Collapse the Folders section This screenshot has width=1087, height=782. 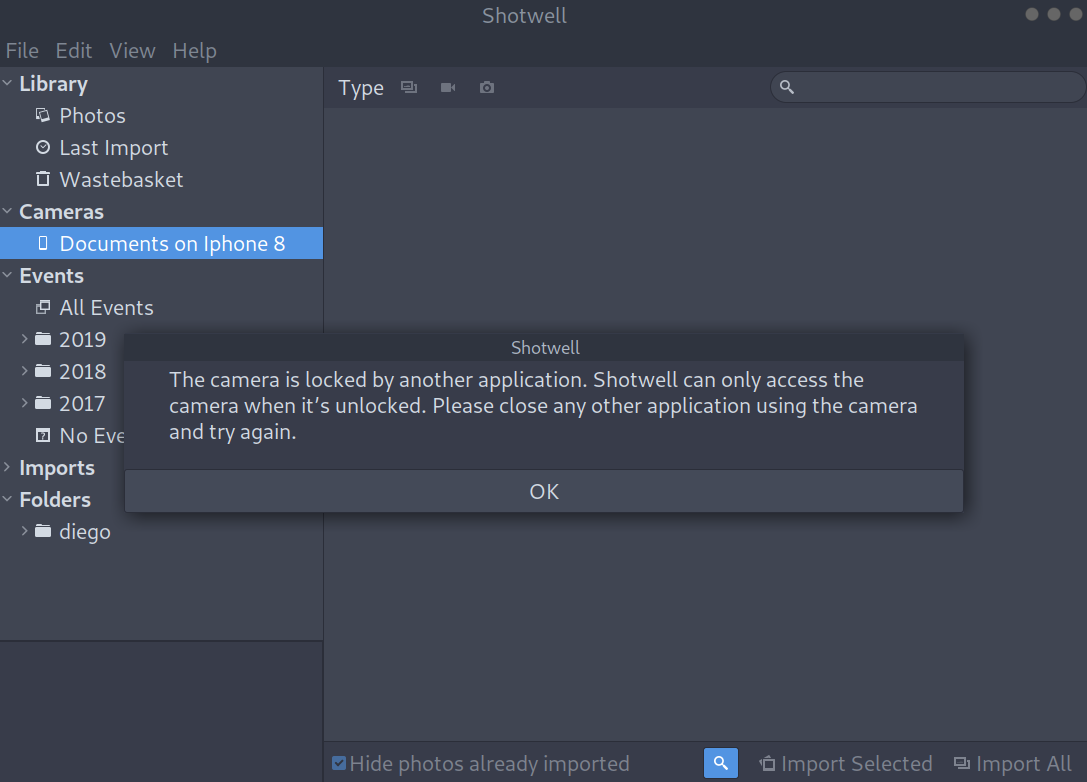tap(8, 498)
